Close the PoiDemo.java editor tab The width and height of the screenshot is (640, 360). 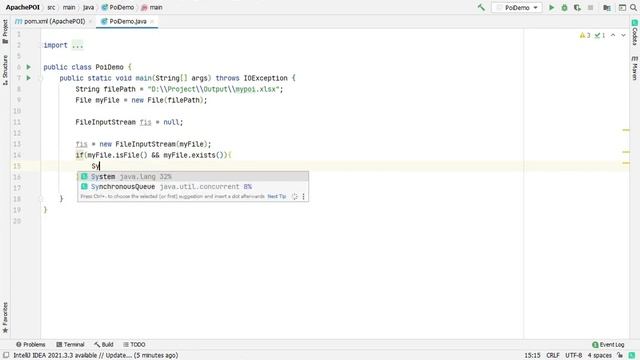click(152, 21)
